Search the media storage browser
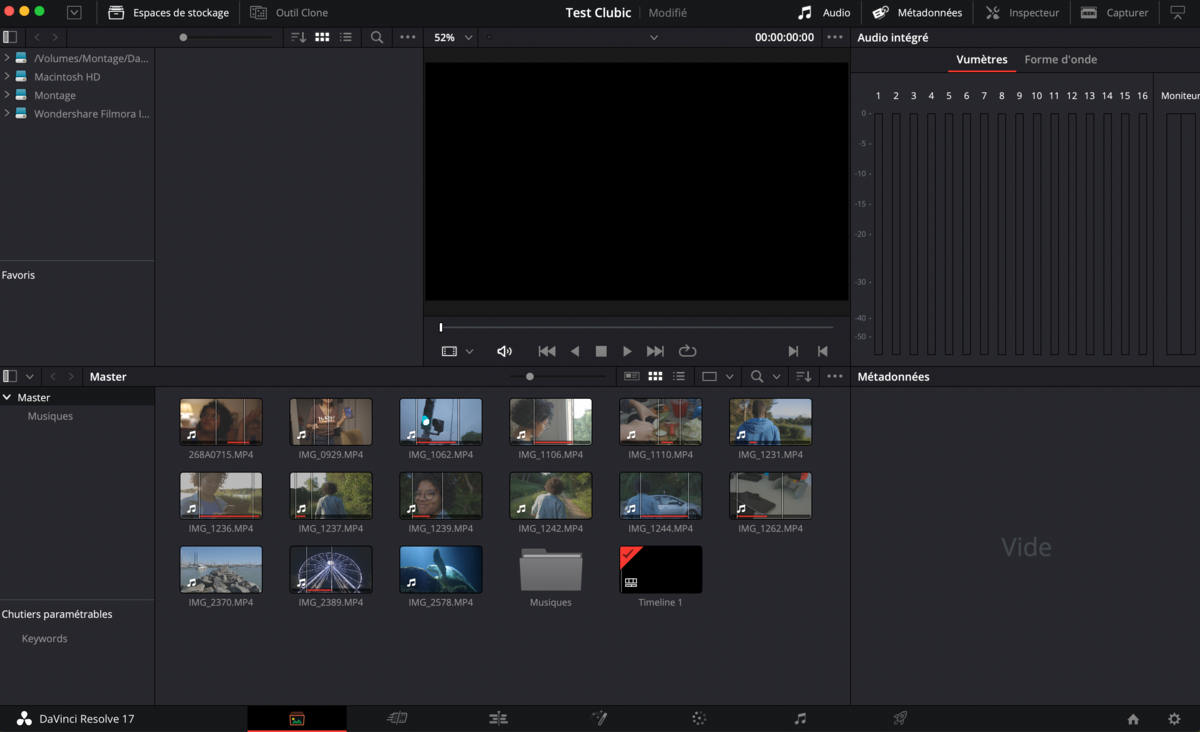Screen dimensions: 1200x732 pos(377,37)
